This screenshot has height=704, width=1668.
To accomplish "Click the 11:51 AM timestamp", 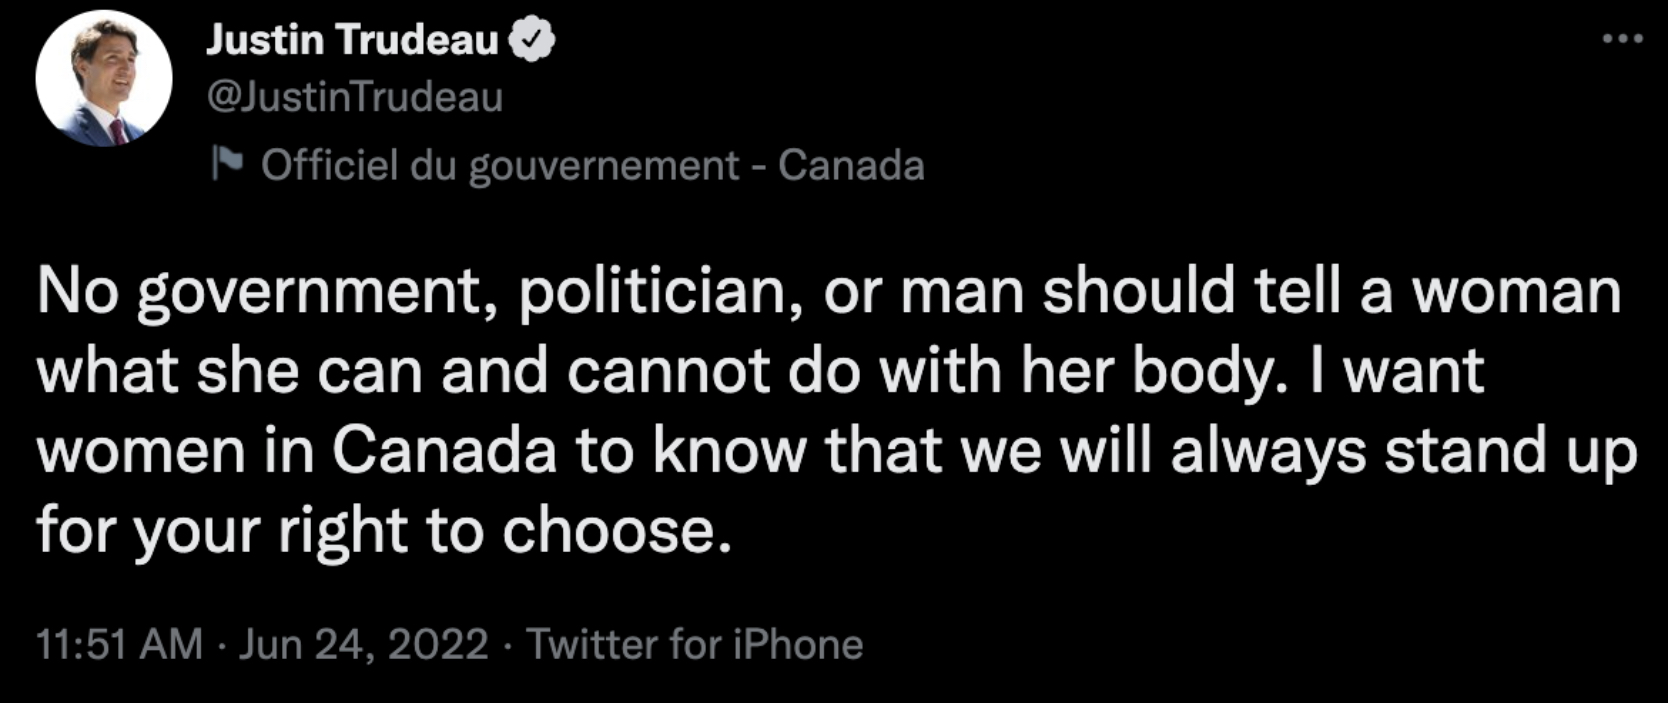I will (119, 644).
